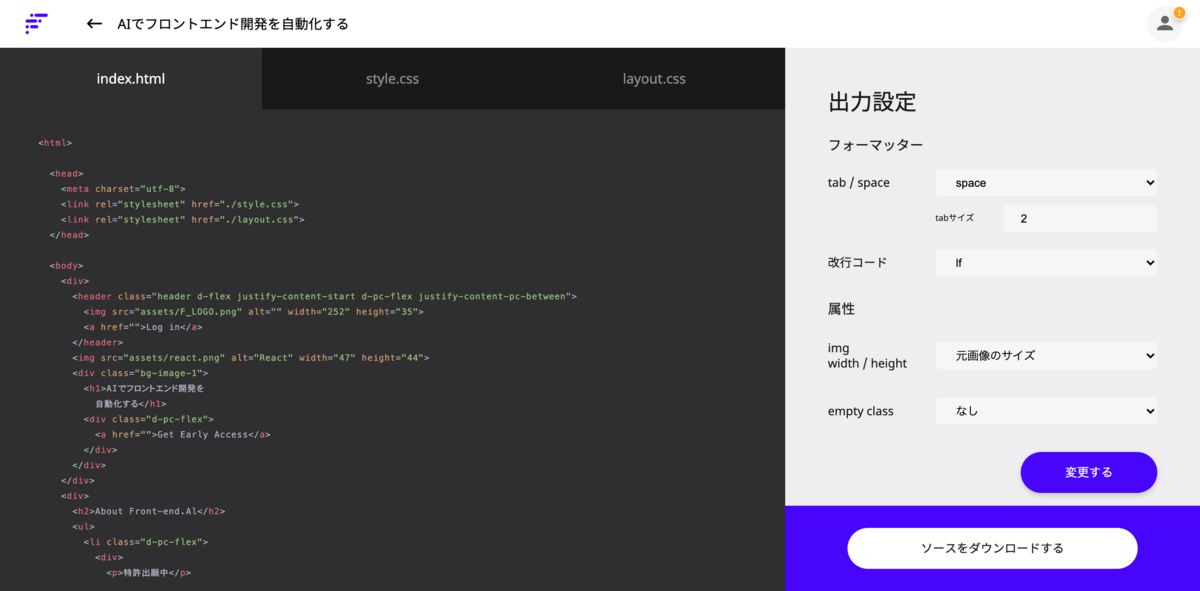Click the 改行コード label
The width and height of the screenshot is (1200, 591).
tap(857, 263)
